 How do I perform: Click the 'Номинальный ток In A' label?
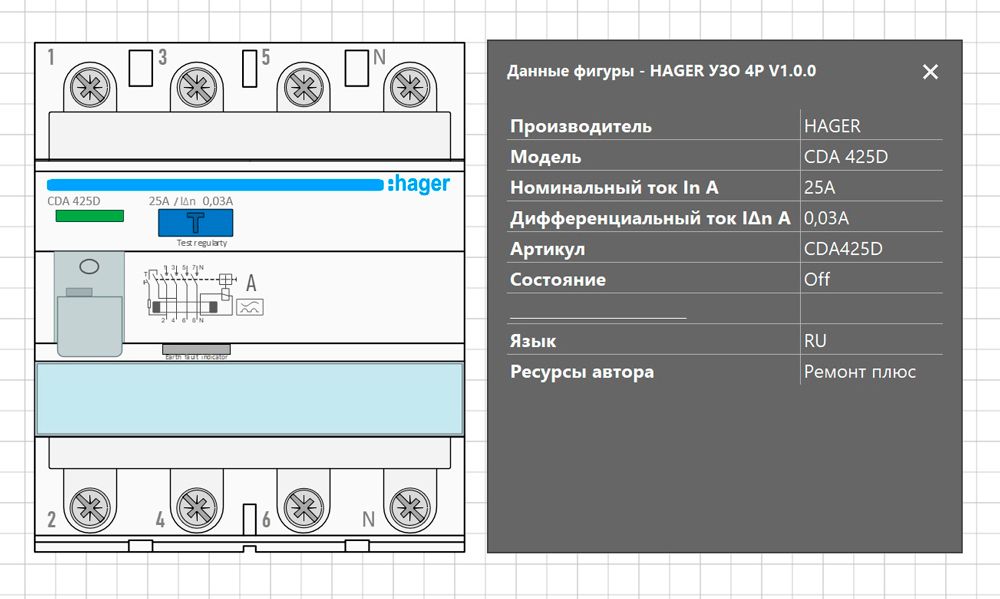(x=614, y=188)
